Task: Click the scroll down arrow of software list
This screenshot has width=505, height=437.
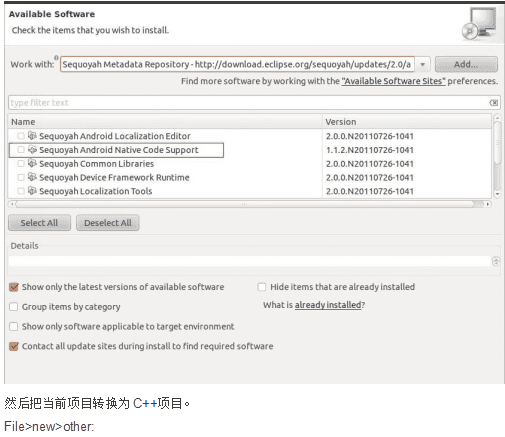Action: 497,194
